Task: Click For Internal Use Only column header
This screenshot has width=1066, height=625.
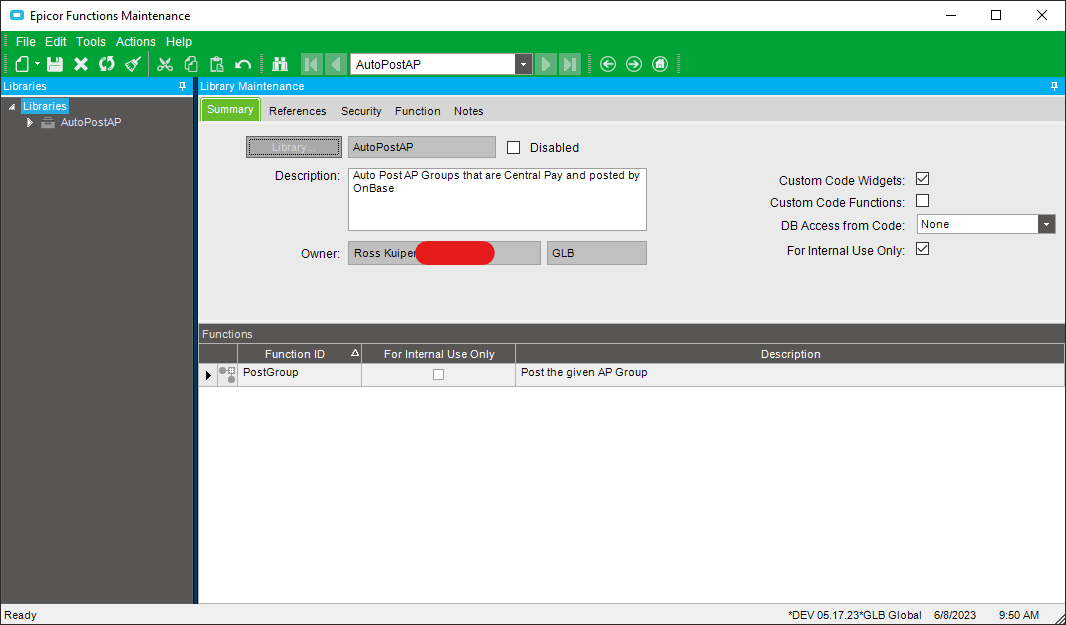Action: coord(439,354)
